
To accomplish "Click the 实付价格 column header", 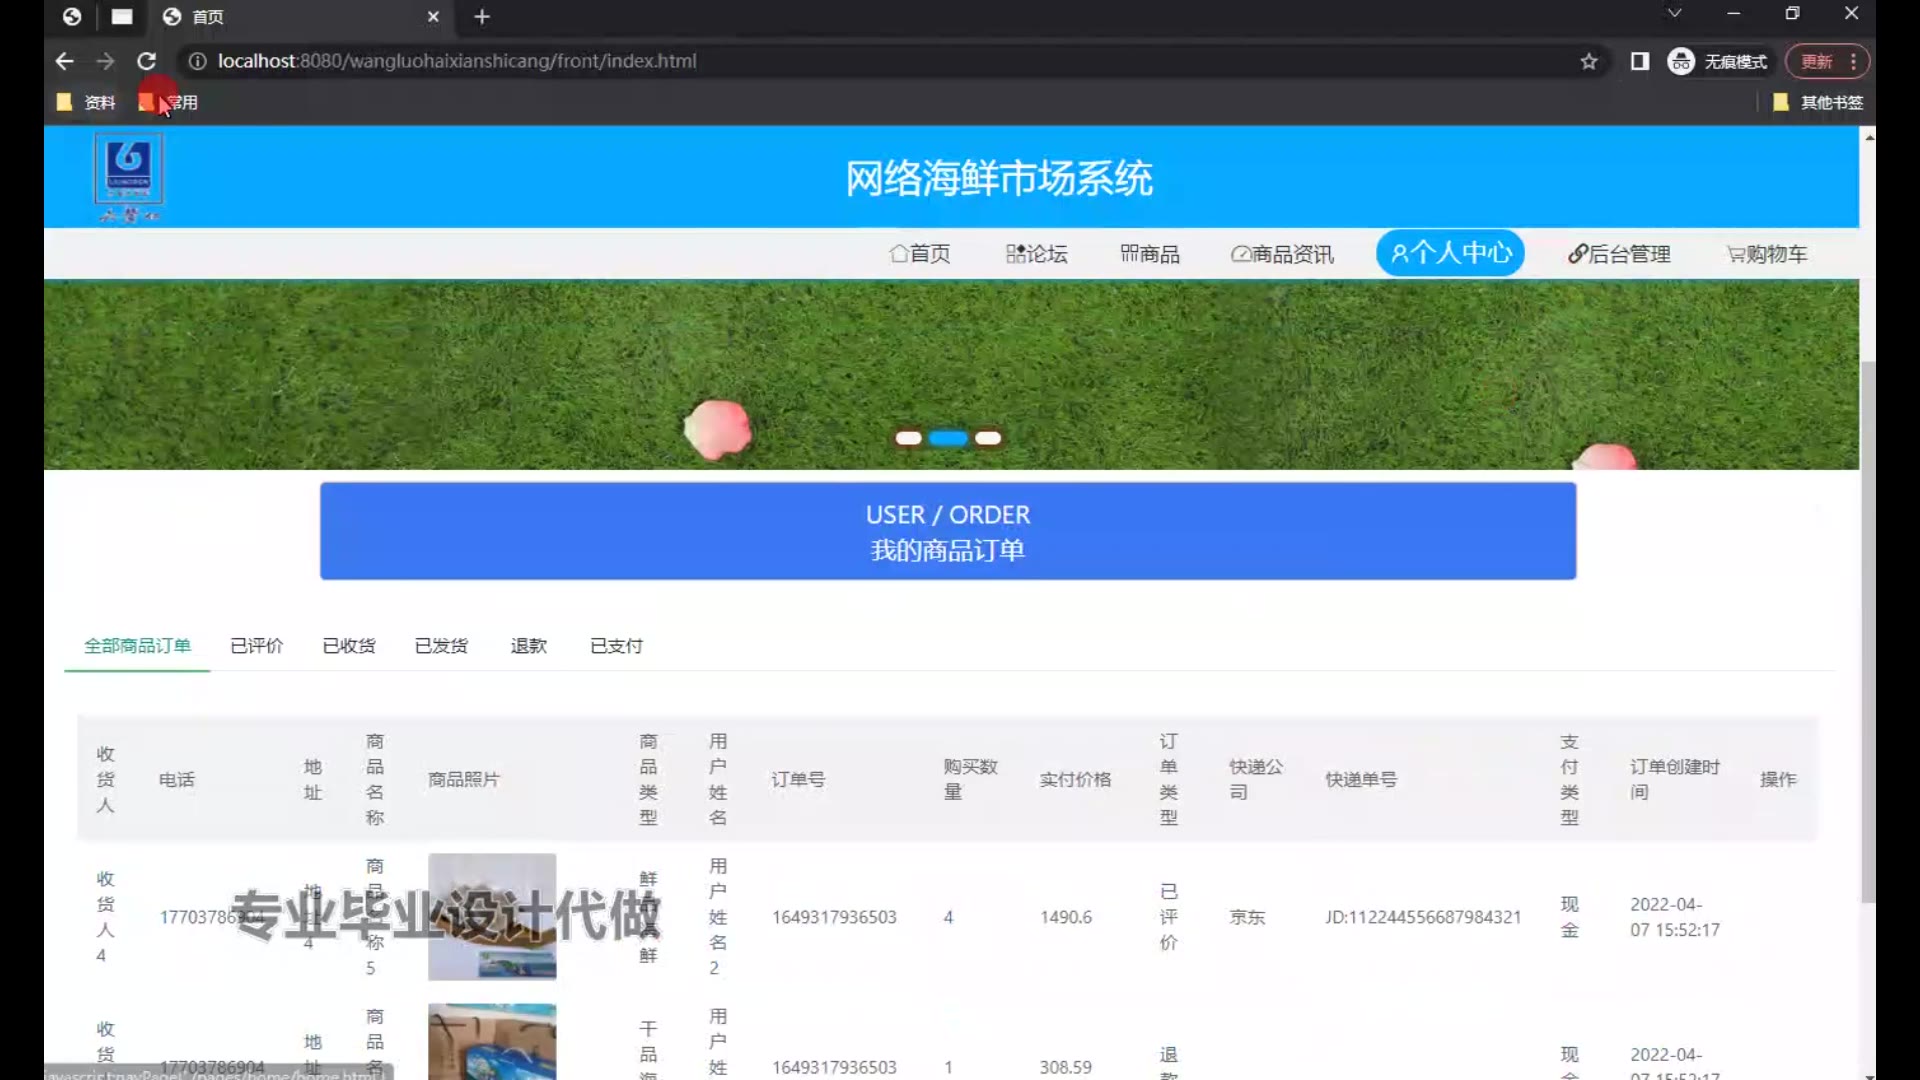I will pos(1075,779).
